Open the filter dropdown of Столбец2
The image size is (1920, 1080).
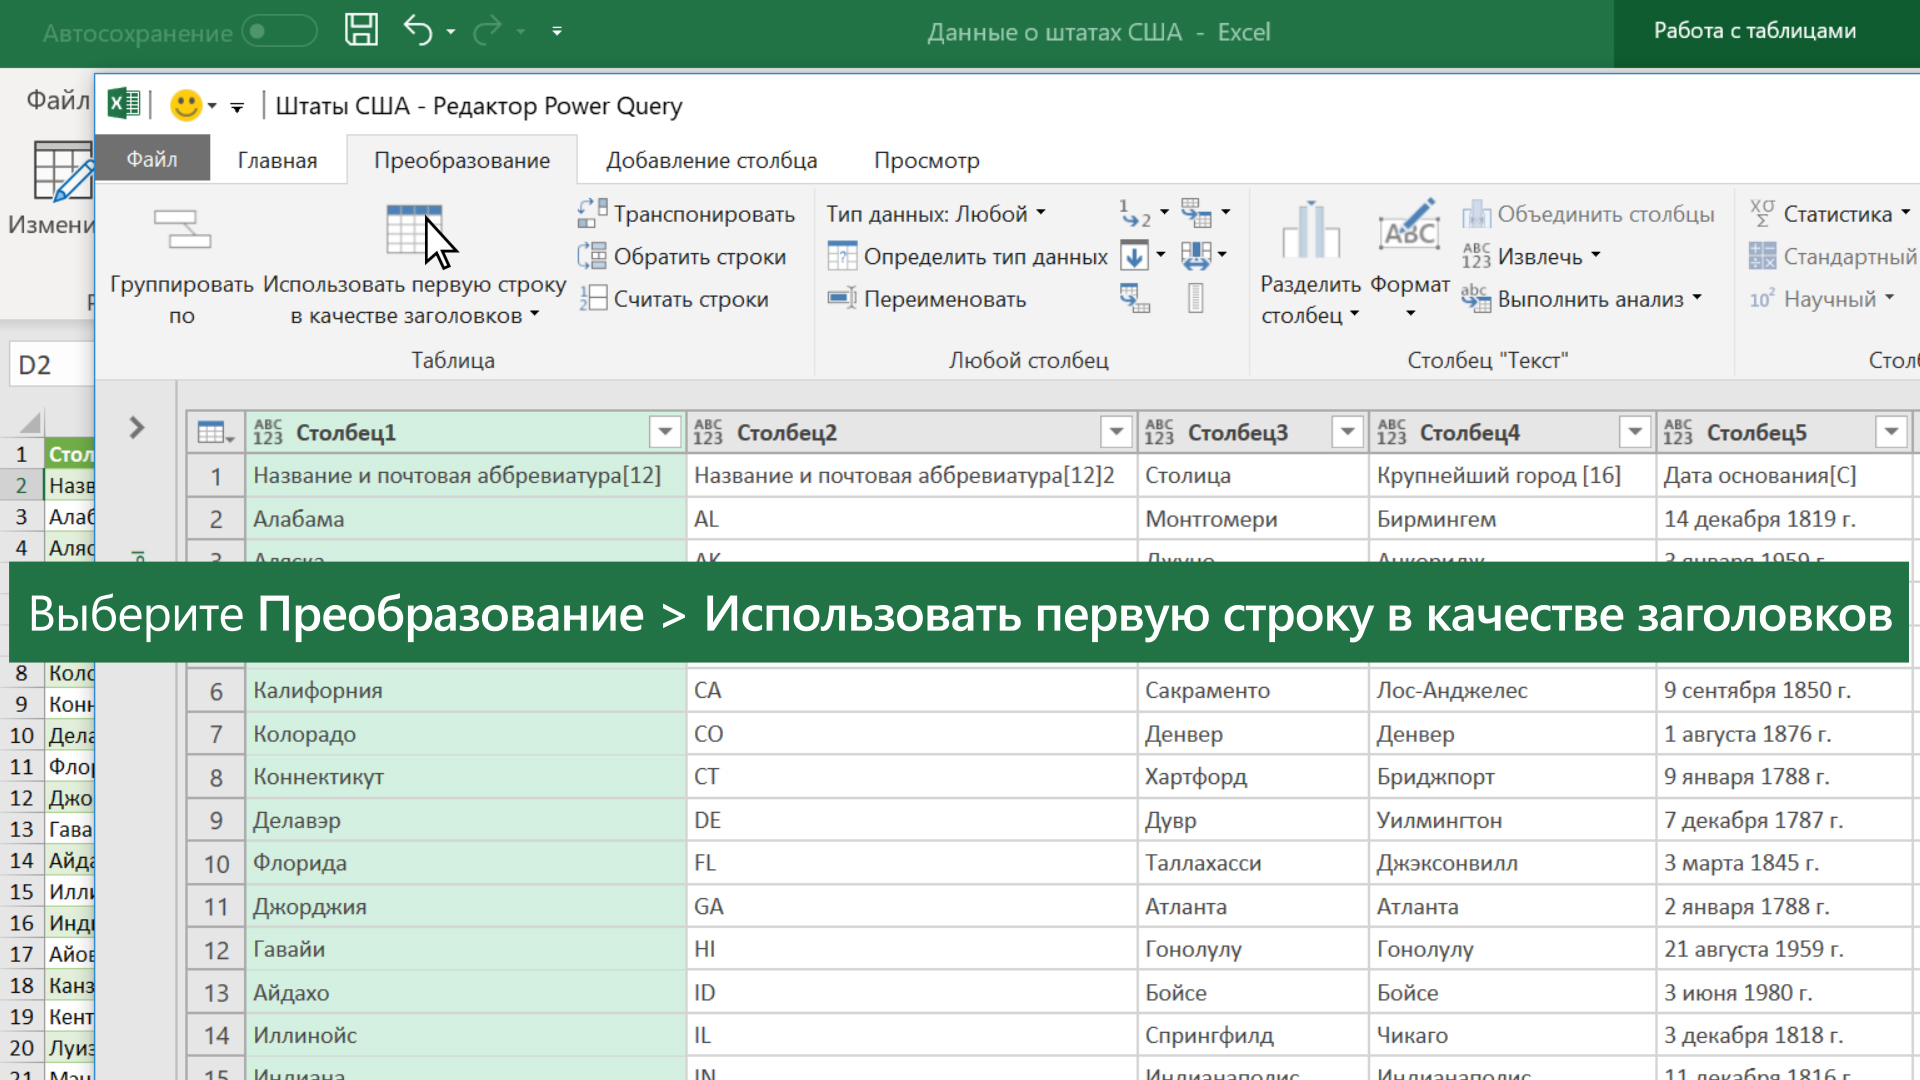pos(1116,432)
